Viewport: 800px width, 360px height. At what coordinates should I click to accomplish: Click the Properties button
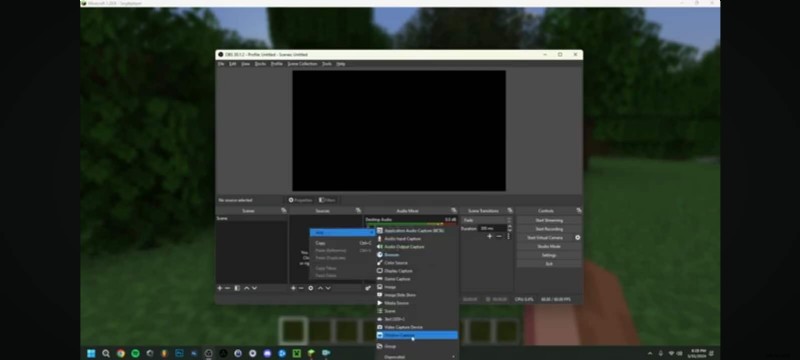(x=300, y=200)
